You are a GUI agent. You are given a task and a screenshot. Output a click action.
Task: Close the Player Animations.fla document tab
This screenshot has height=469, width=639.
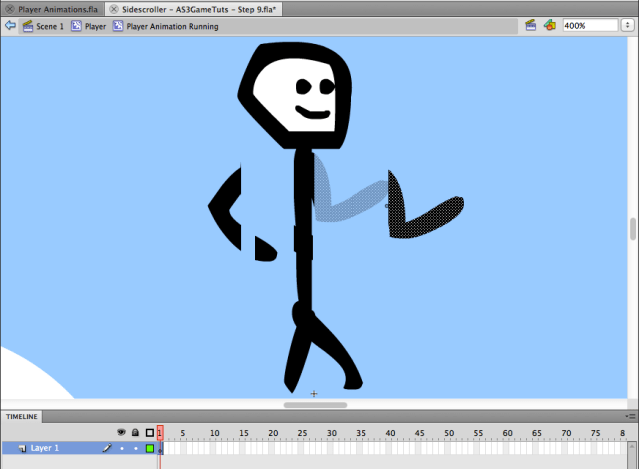coord(10,9)
